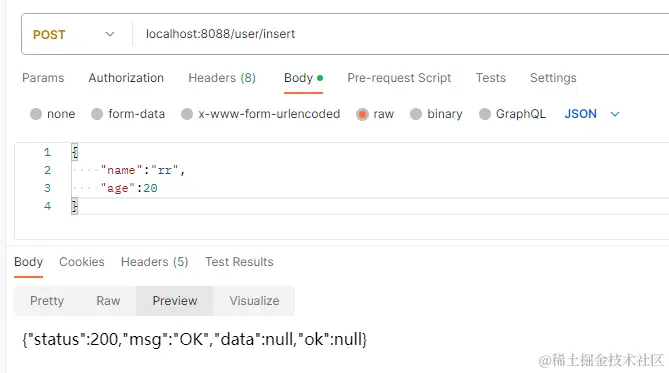Select the Pre-request Script tab
Image resolution: width=669 pixels, height=373 pixels.
(399, 78)
